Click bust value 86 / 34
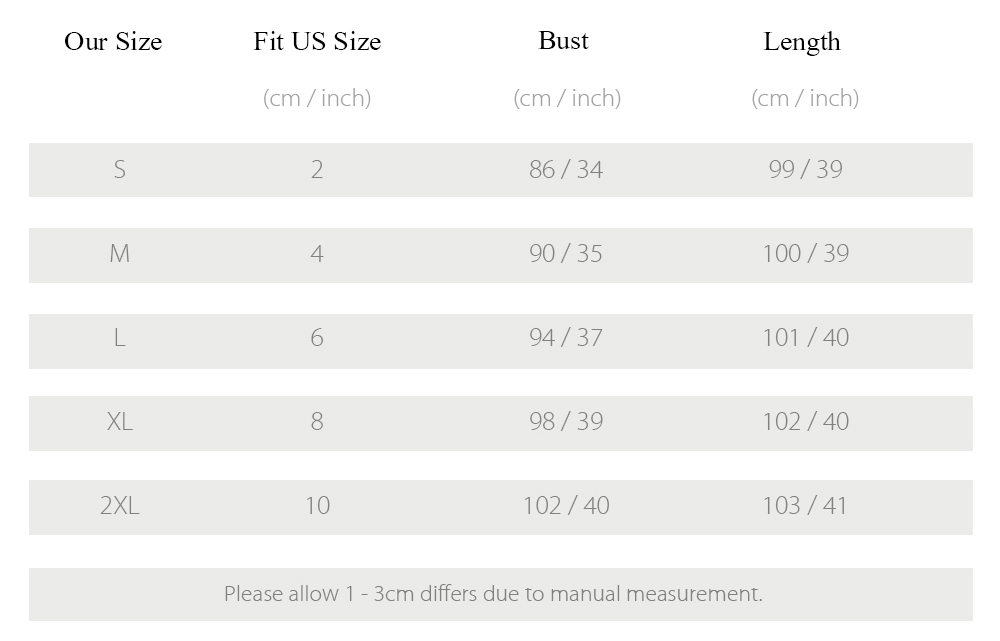 tap(566, 170)
